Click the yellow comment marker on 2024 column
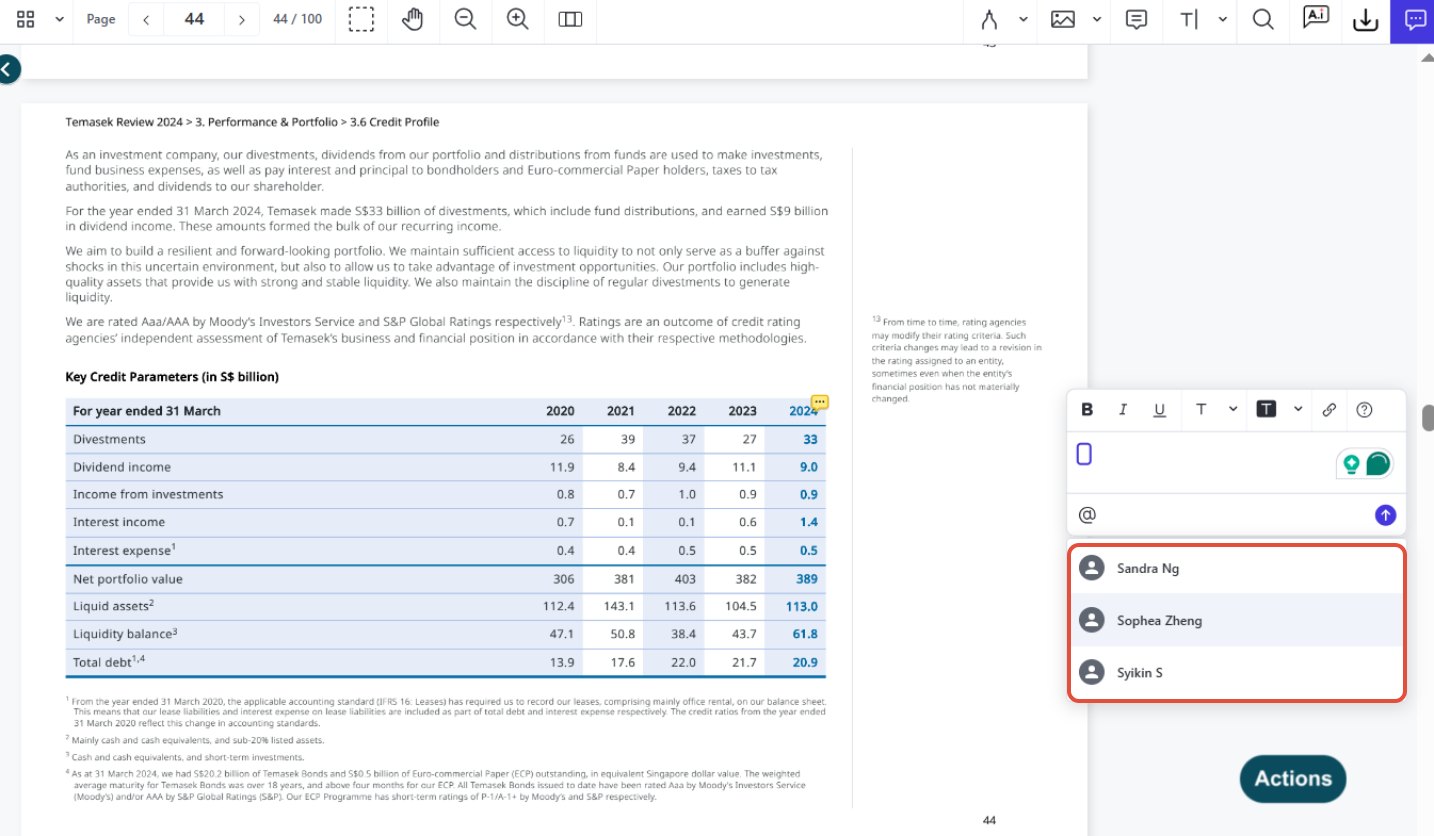 (x=820, y=402)
